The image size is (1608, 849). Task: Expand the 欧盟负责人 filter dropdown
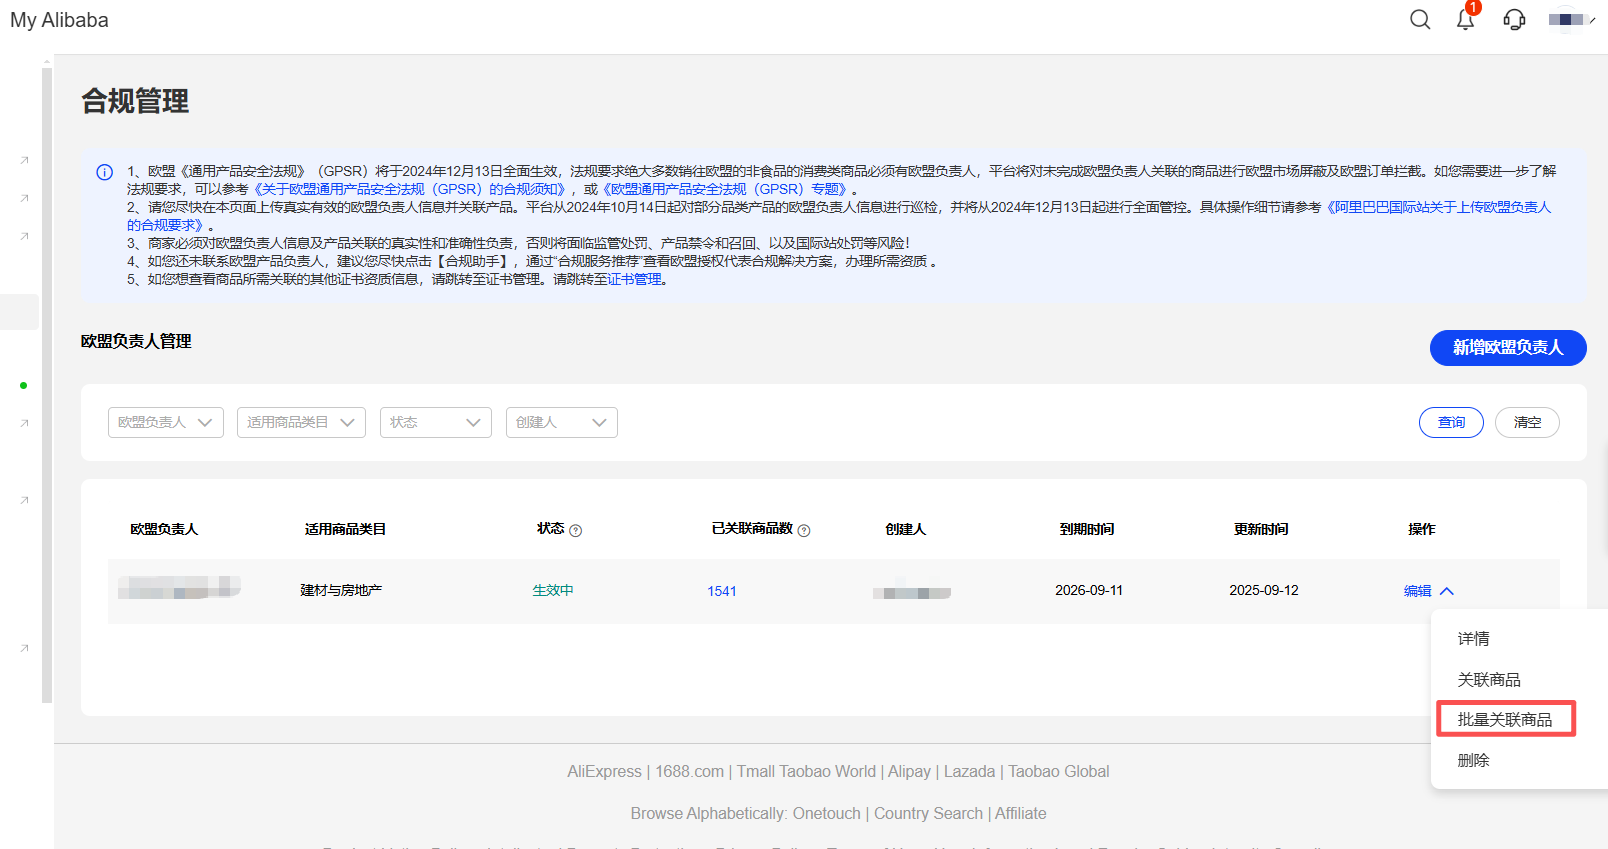[165, 422]
